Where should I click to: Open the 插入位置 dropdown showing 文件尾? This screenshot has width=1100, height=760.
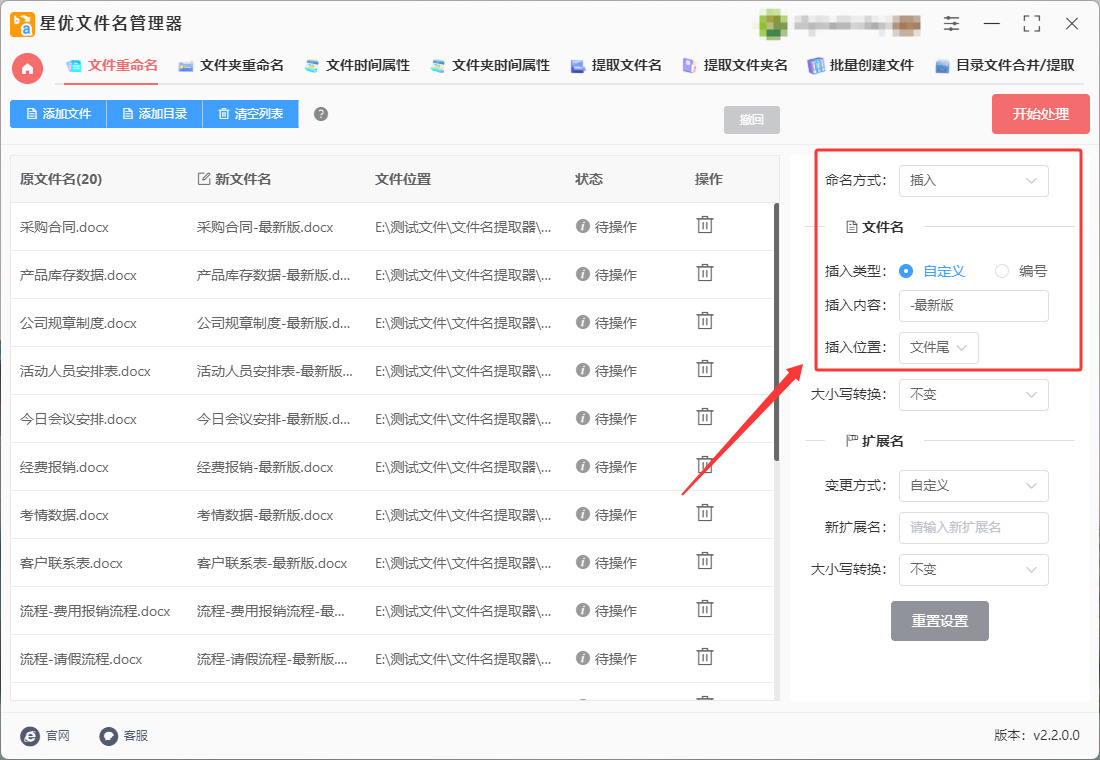tap(939, 347)
